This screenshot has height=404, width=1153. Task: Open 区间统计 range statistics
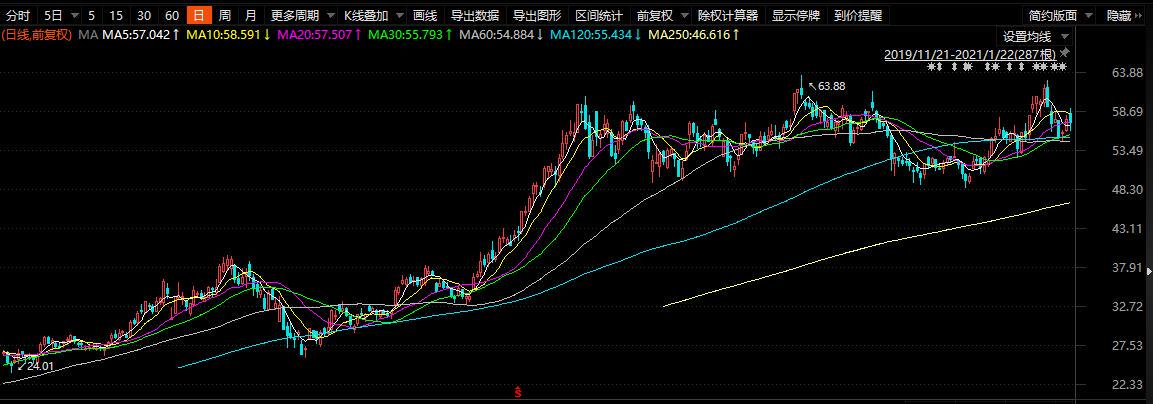pos(599,15)
